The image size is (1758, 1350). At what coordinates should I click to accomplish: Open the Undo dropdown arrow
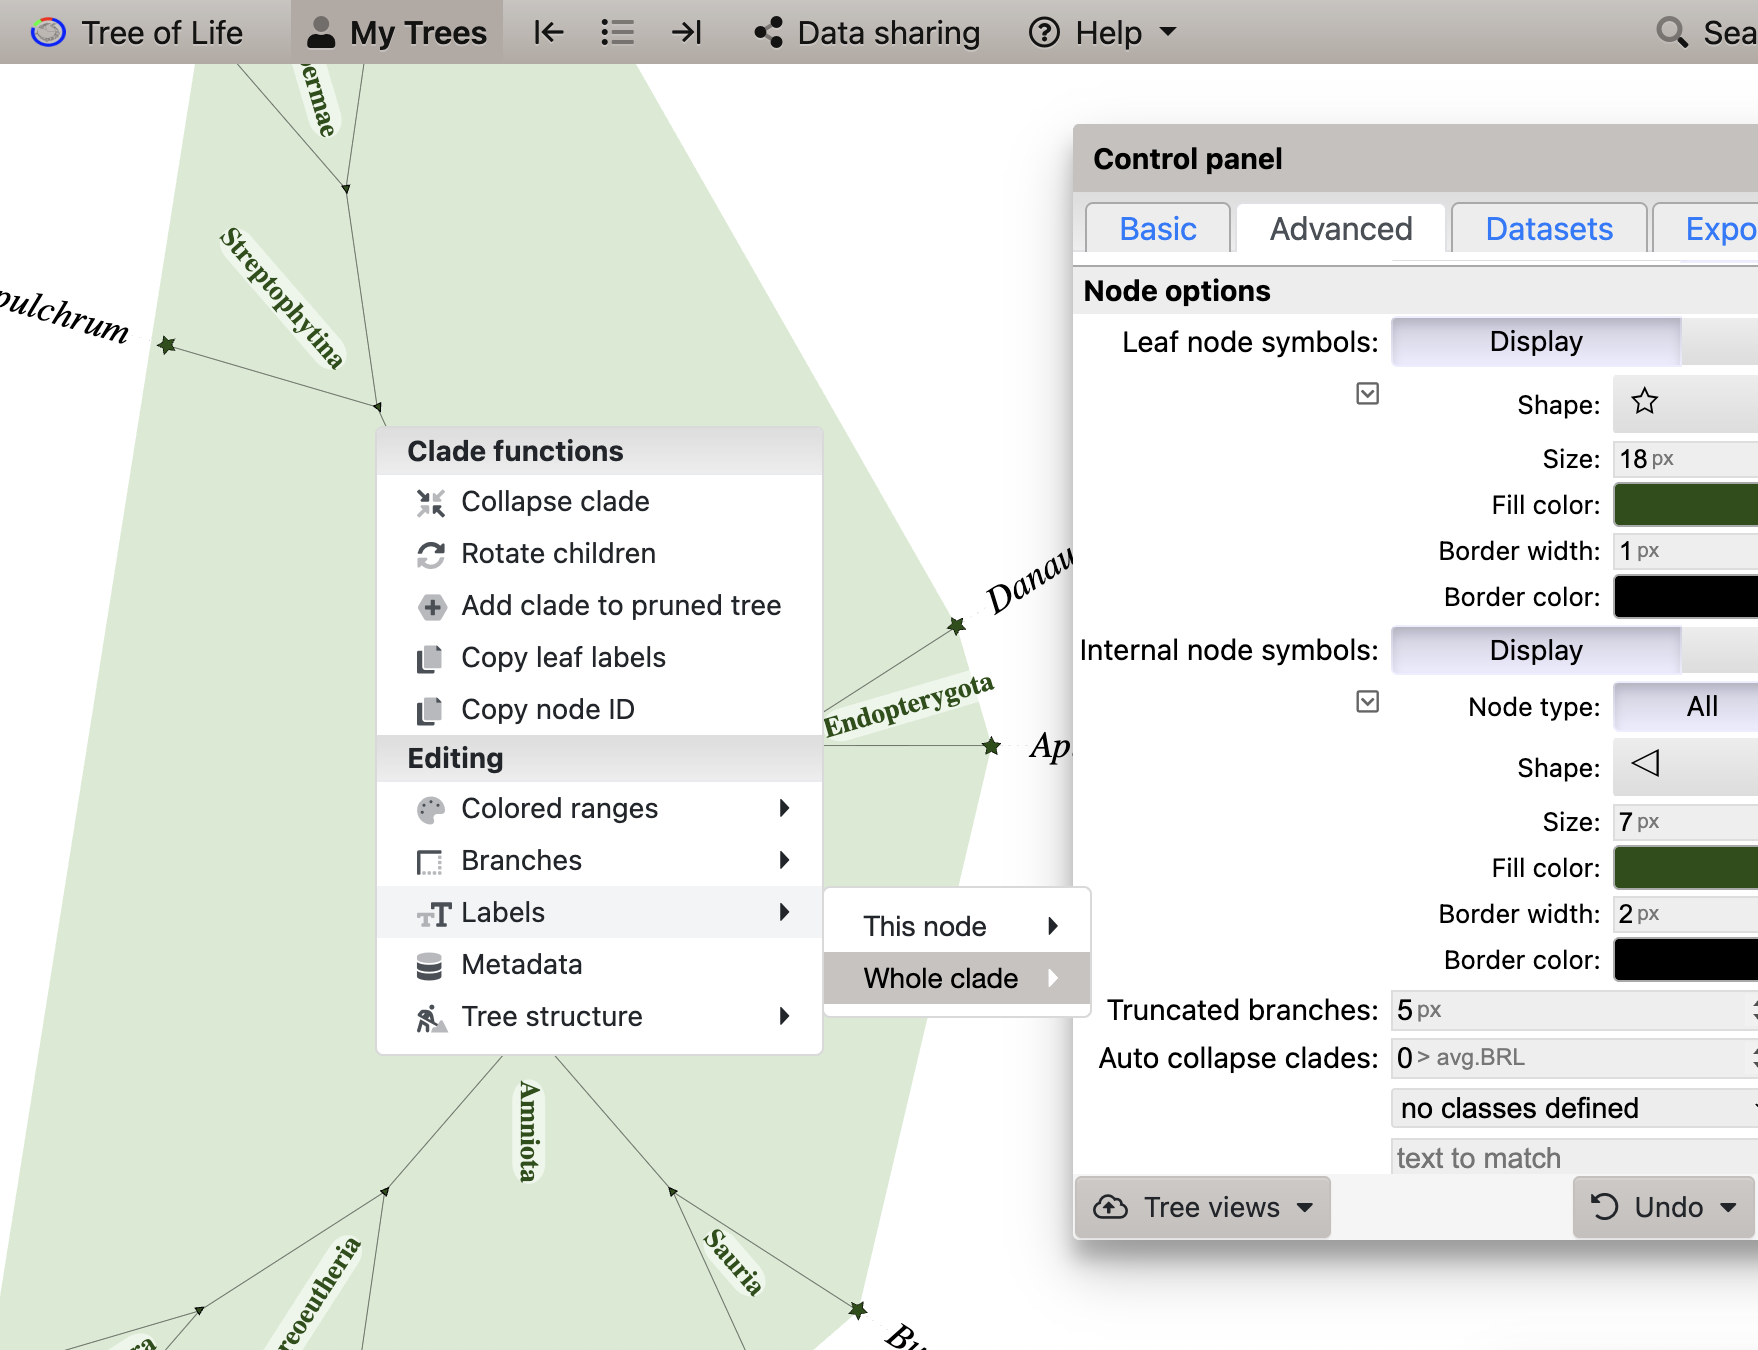coord(1728,1207)
